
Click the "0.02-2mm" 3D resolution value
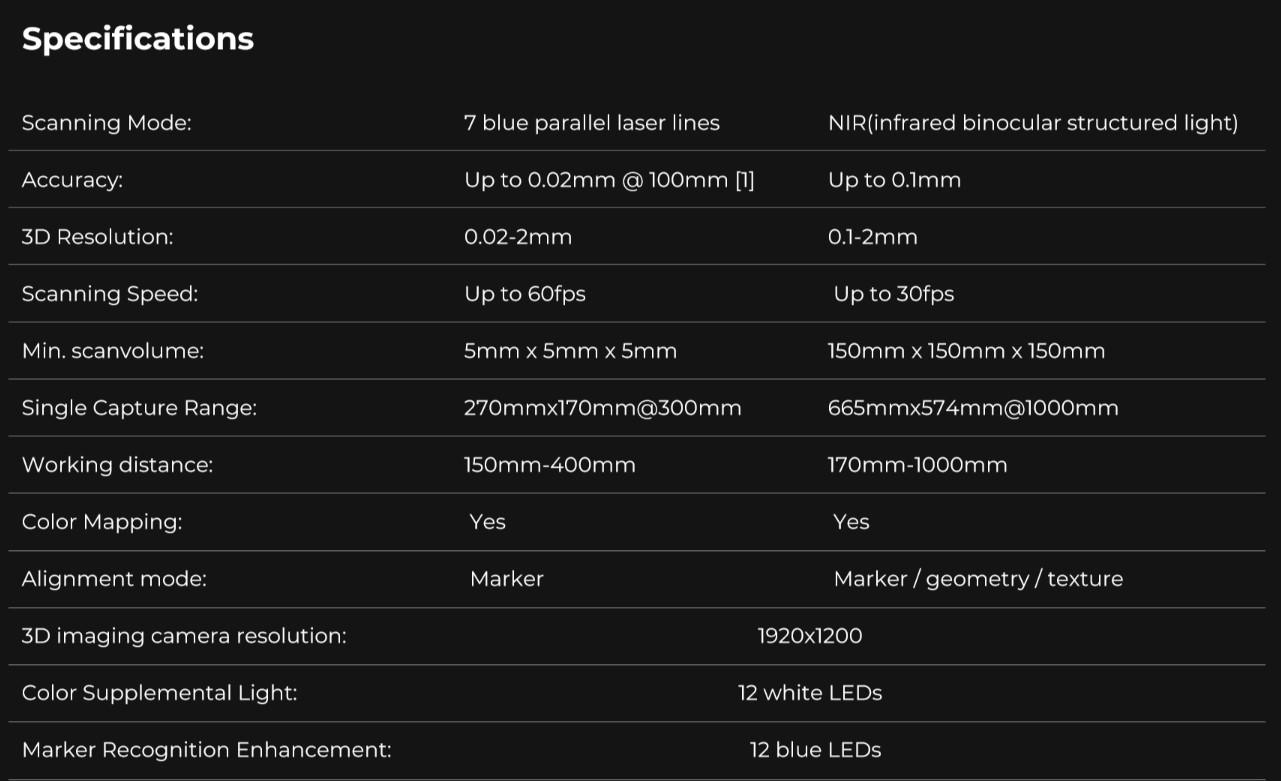click(518, 237)
